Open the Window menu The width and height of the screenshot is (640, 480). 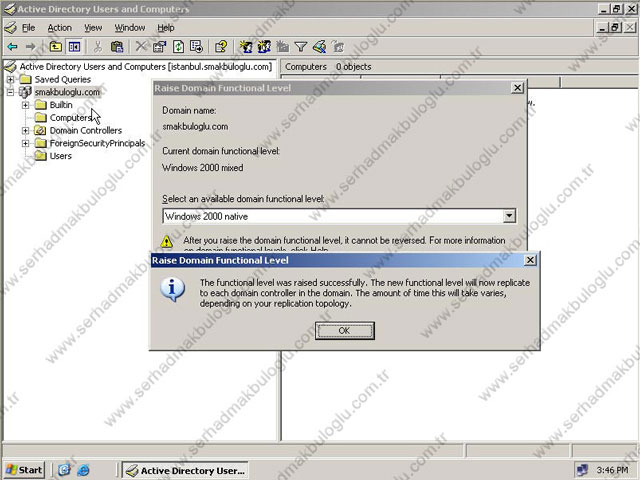(130, 28)
